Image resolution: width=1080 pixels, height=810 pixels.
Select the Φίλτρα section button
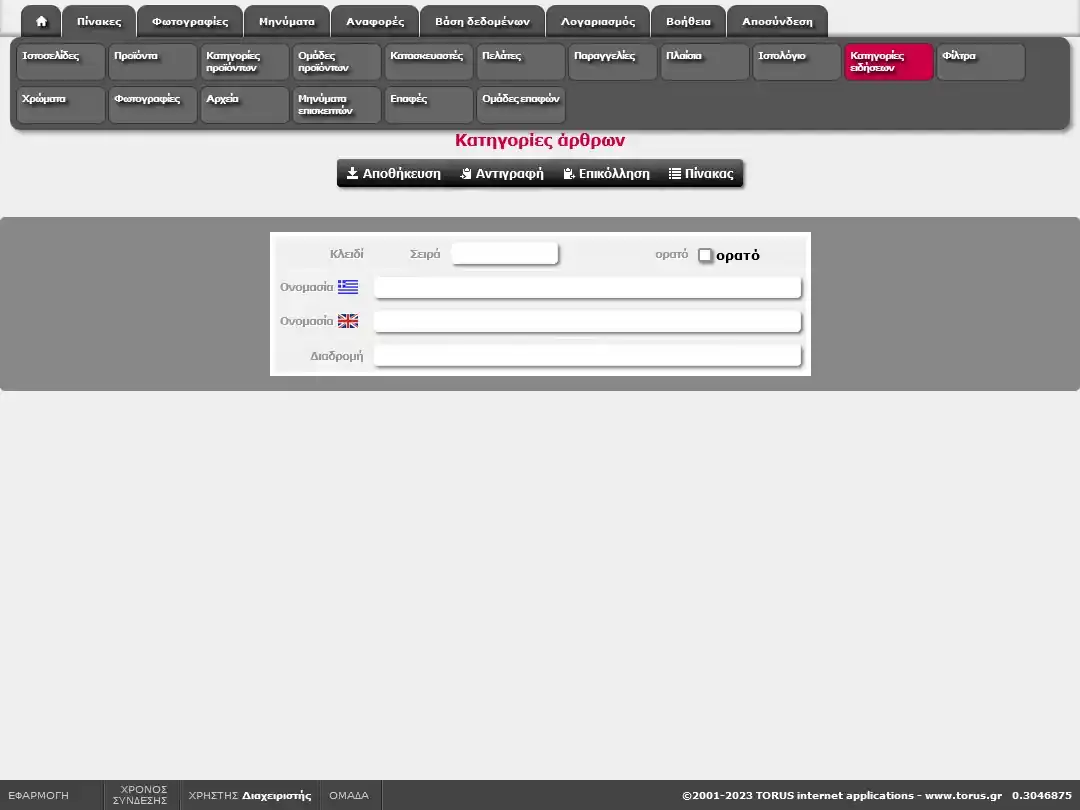point(980,62)
